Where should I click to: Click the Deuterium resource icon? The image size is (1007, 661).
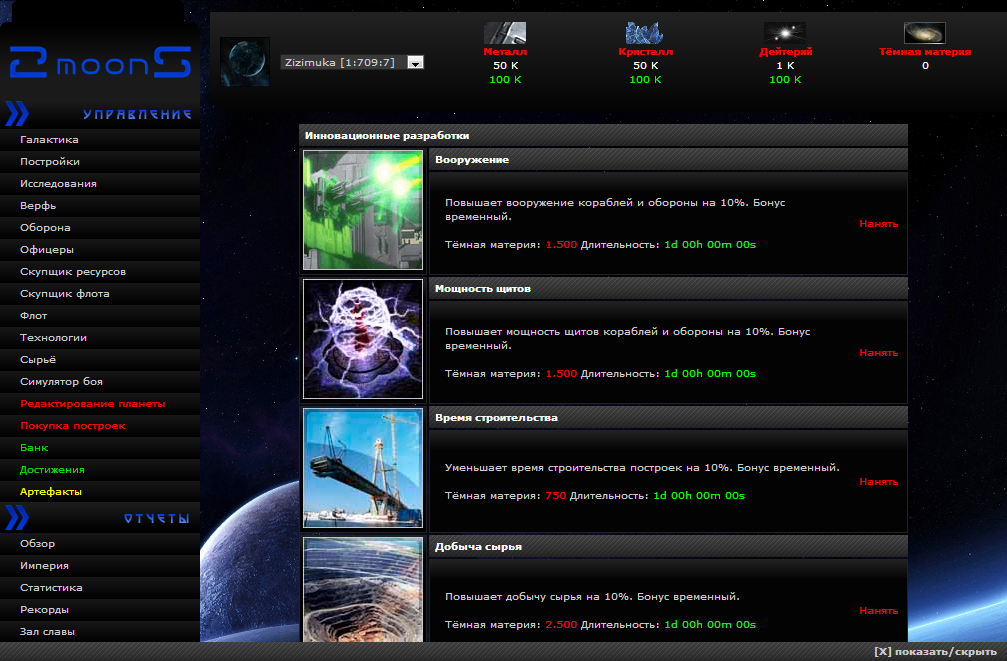(785, 33)
